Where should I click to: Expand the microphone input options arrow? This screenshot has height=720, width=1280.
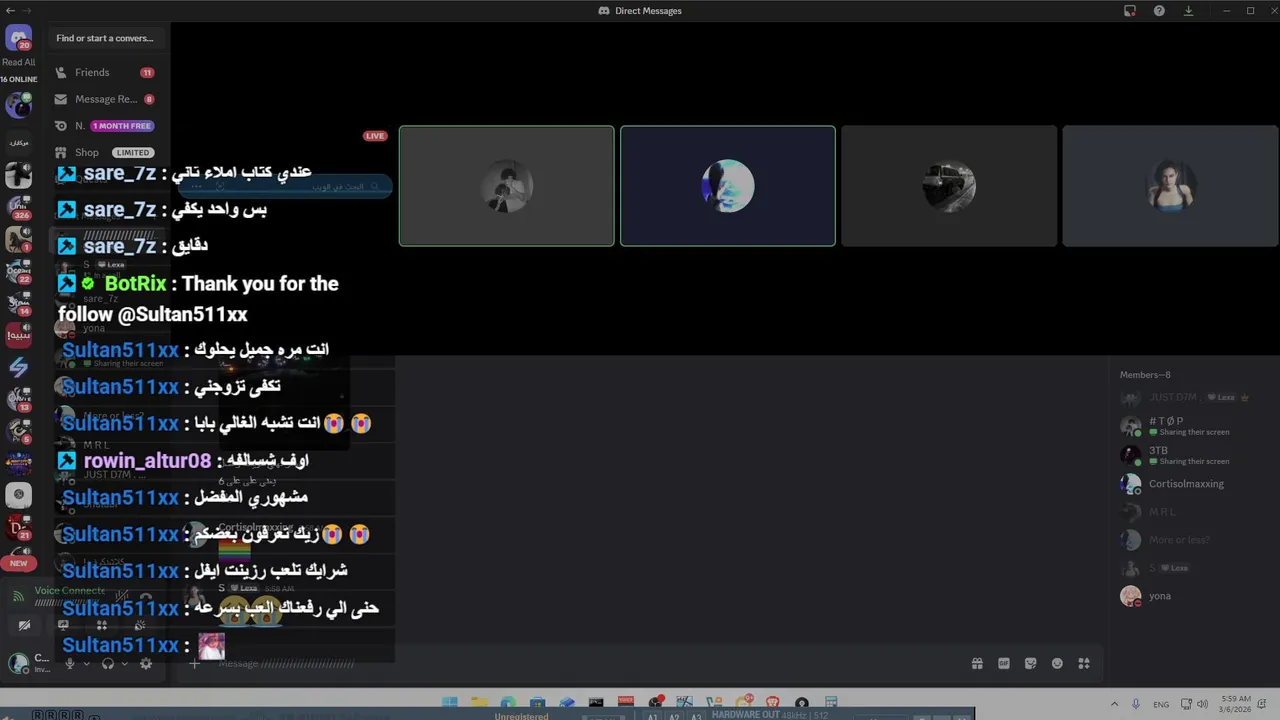(87, 664)
